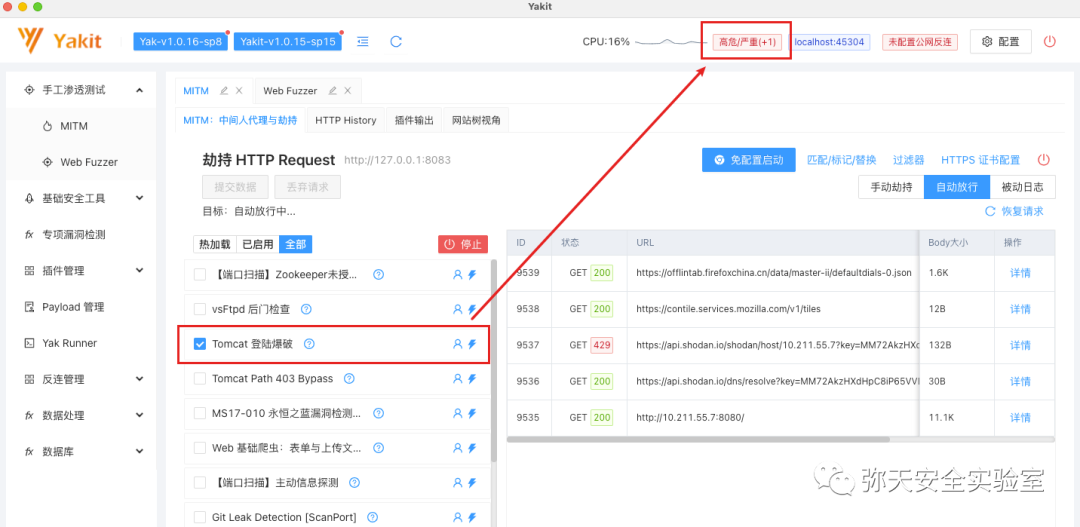The height and width of the screenshot is (527, 1080).
Task: Expand the 基础安全工具 sidebar menu
Action: (139, 198)
